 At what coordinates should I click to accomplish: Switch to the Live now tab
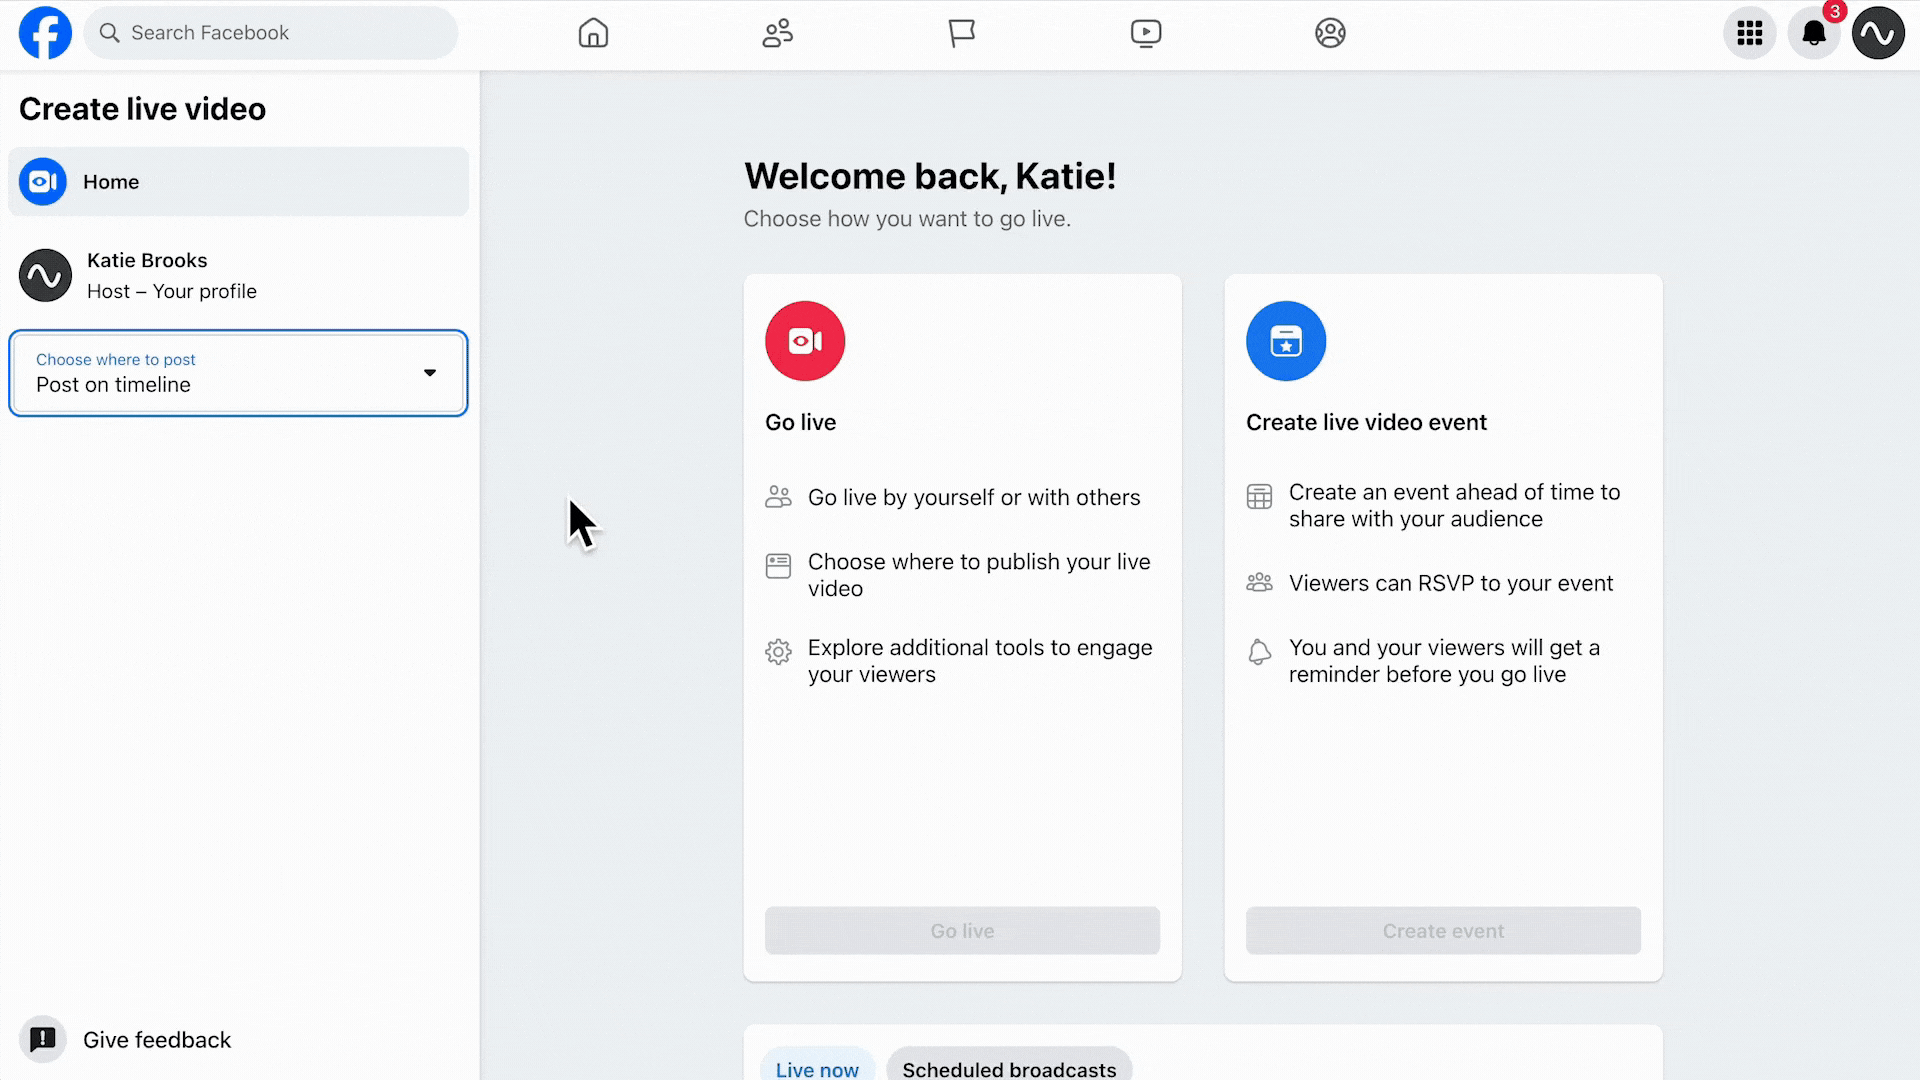(x=817, y=1068)
